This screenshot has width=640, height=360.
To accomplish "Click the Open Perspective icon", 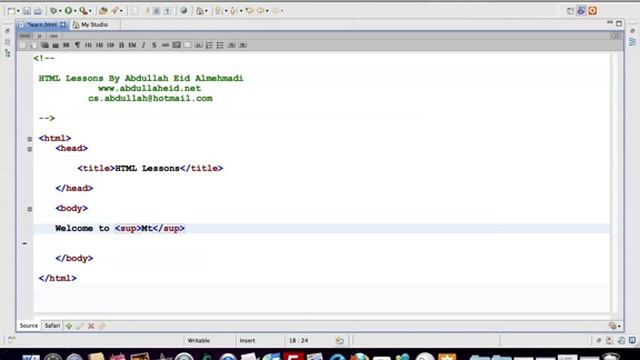I will click(571, 11).
